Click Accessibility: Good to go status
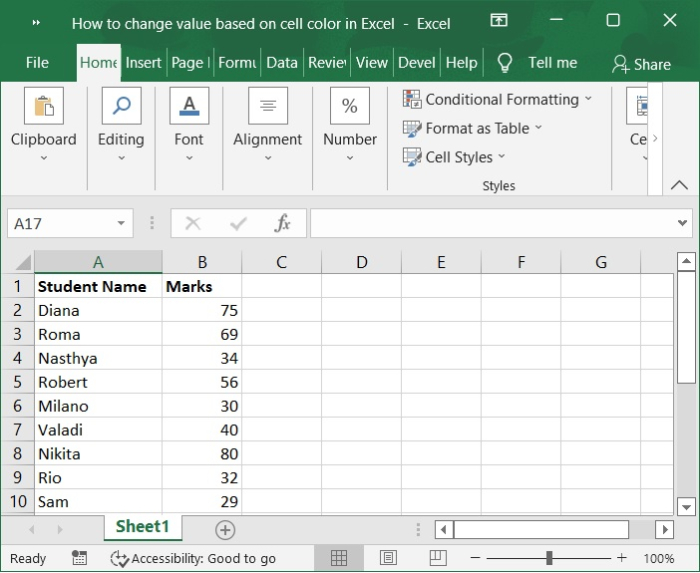 (x=193, y=559)
